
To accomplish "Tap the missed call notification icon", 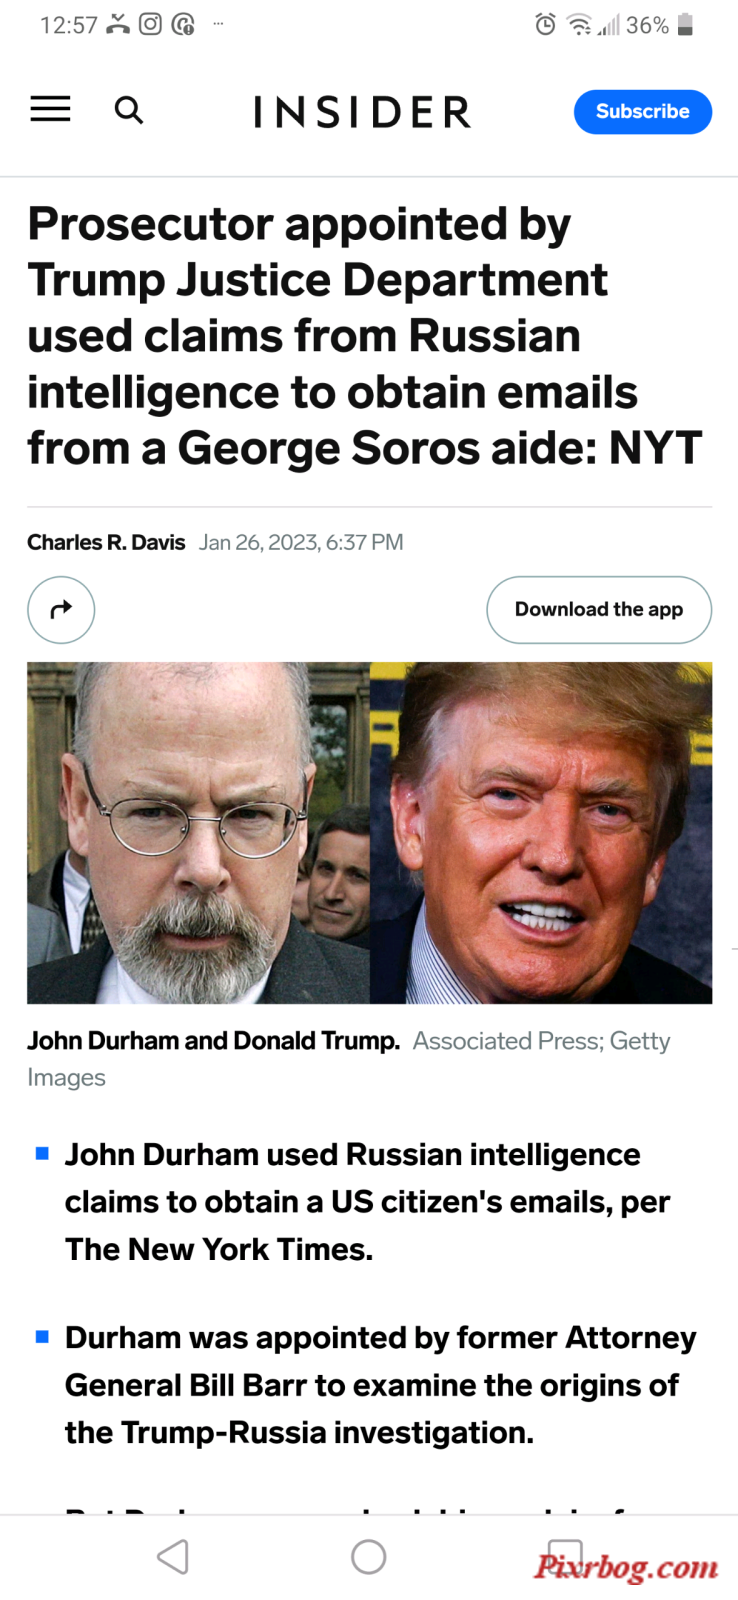I will (118, 24).
